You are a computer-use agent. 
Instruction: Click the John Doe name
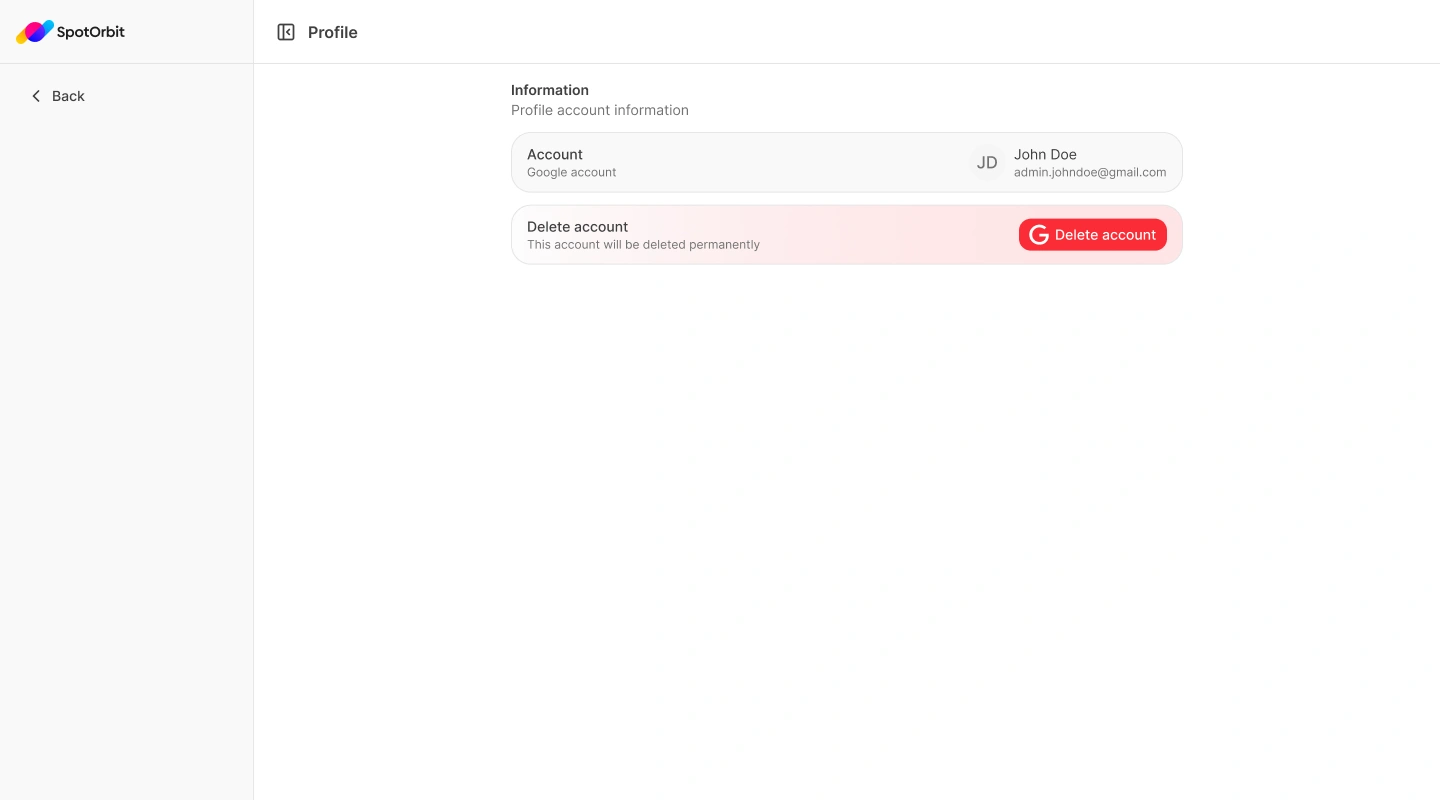tap(1045, 154)
